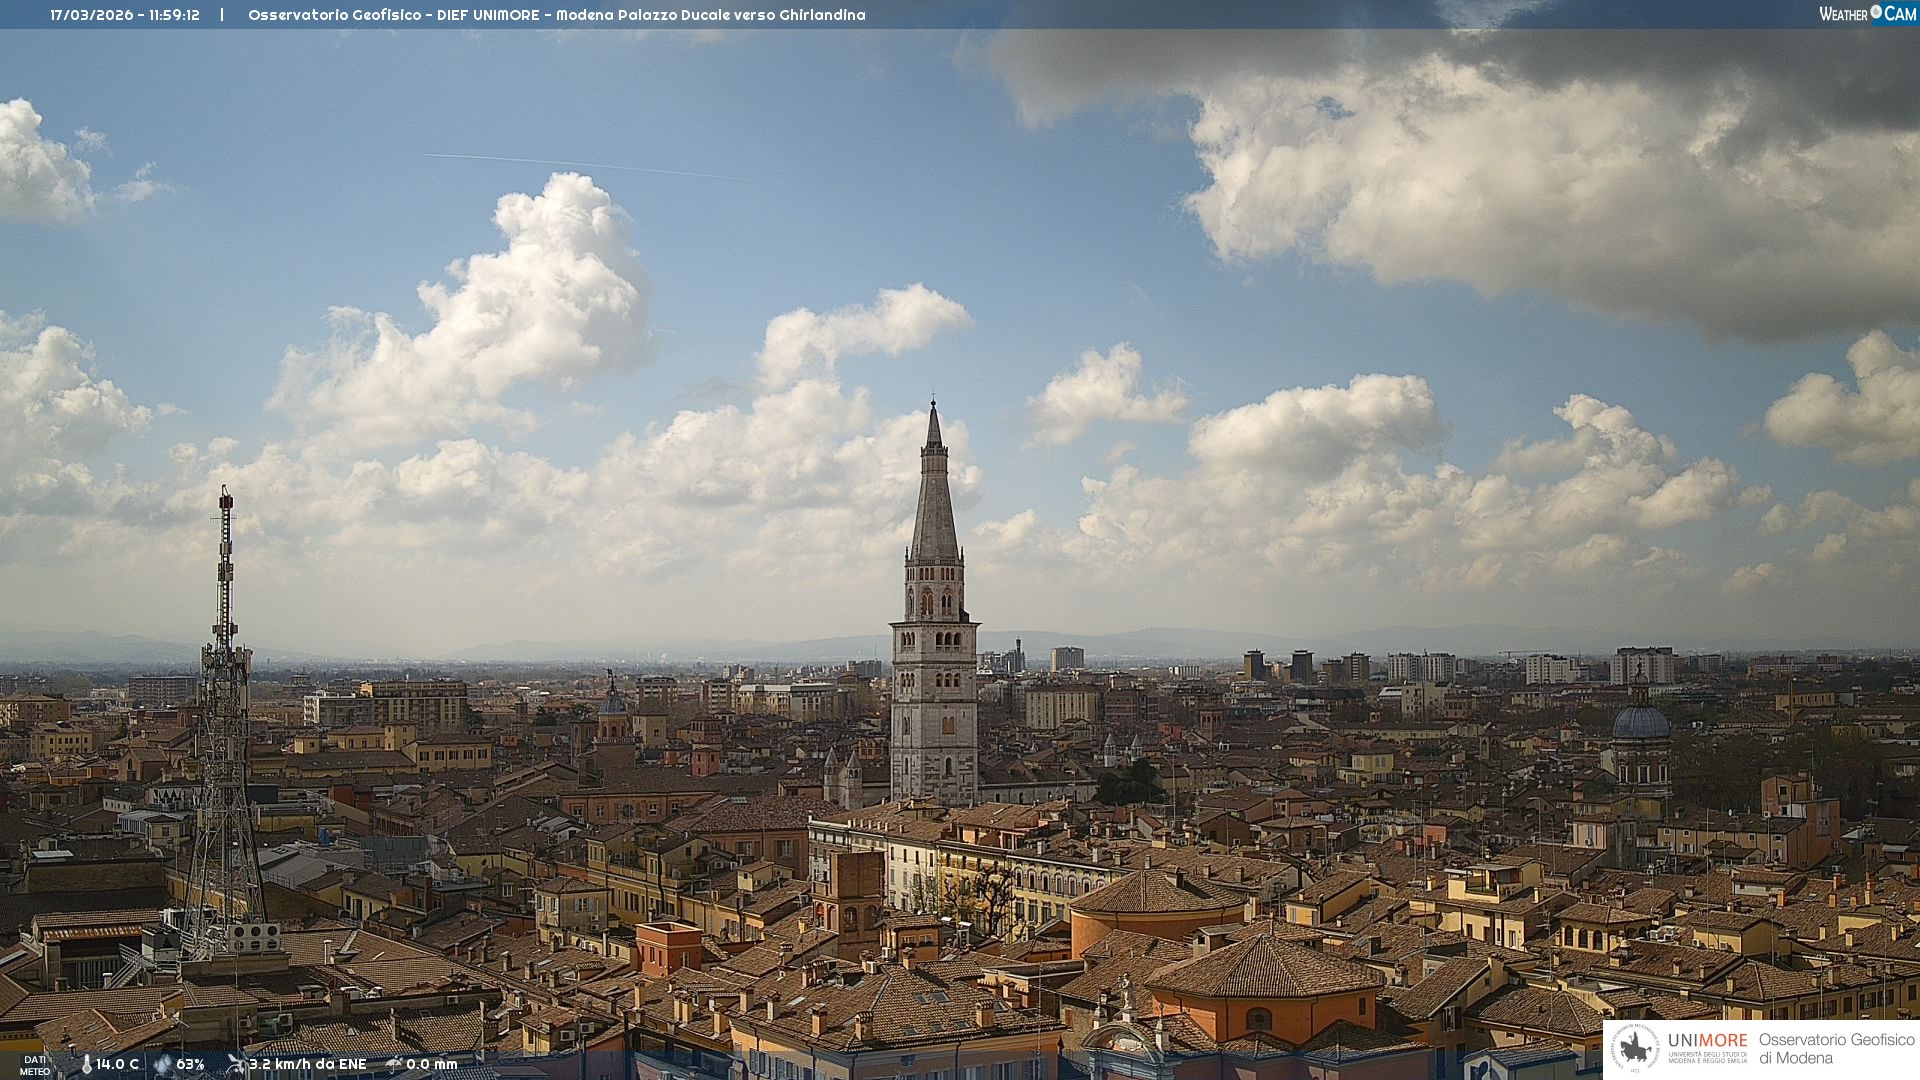Click the WeatherCAM logo
The width and height of the screenshot is (1920, 1080).
click(1867, 14)
